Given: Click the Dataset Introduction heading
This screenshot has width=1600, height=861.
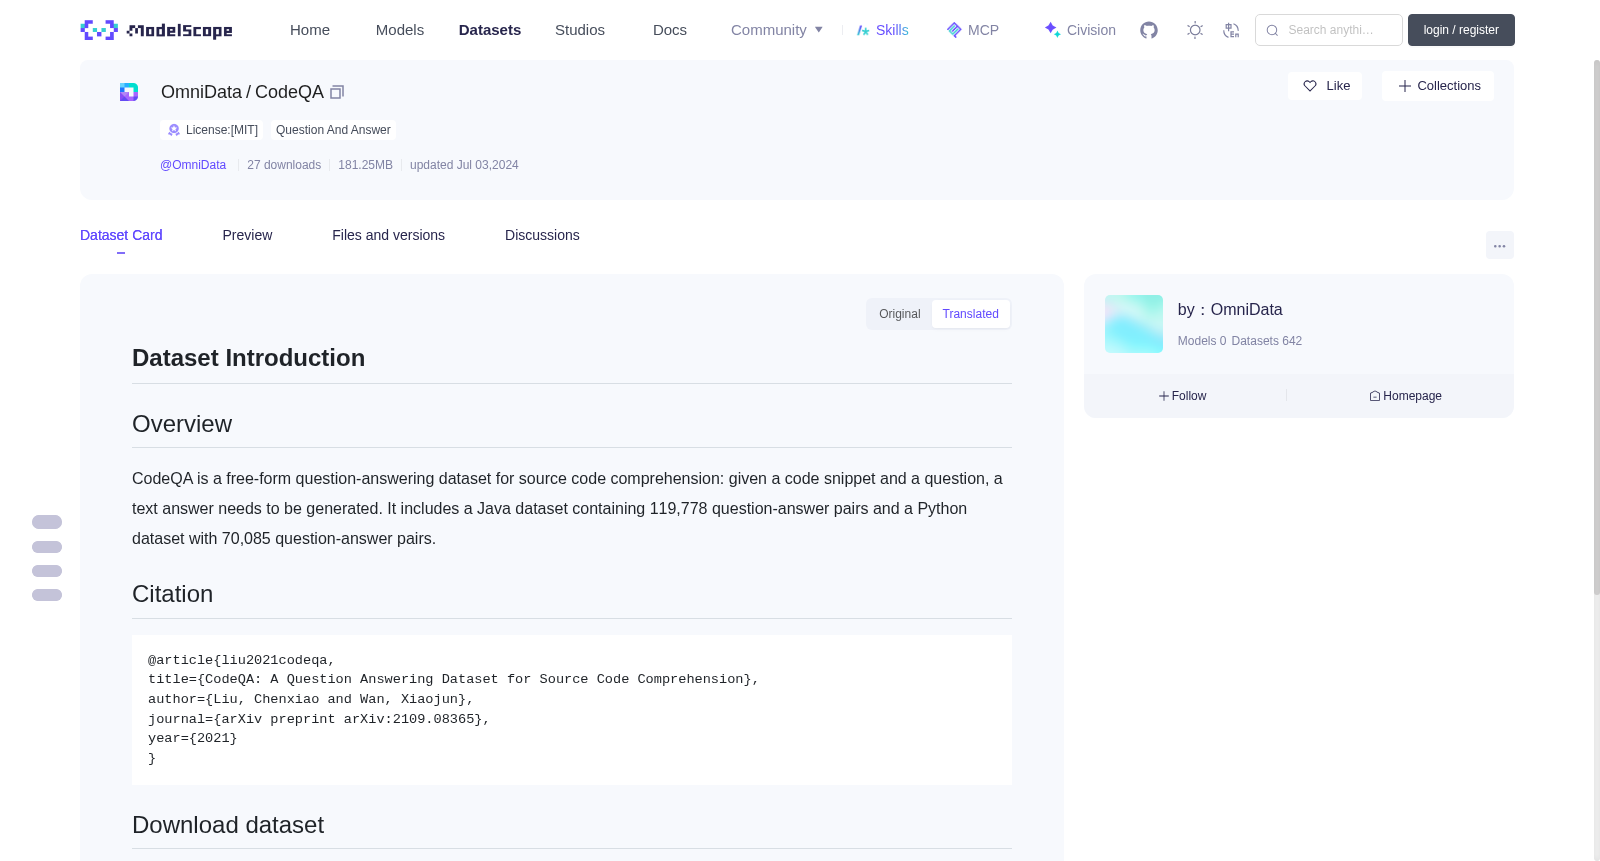Looking at the screenshot, I should (249, 358).
